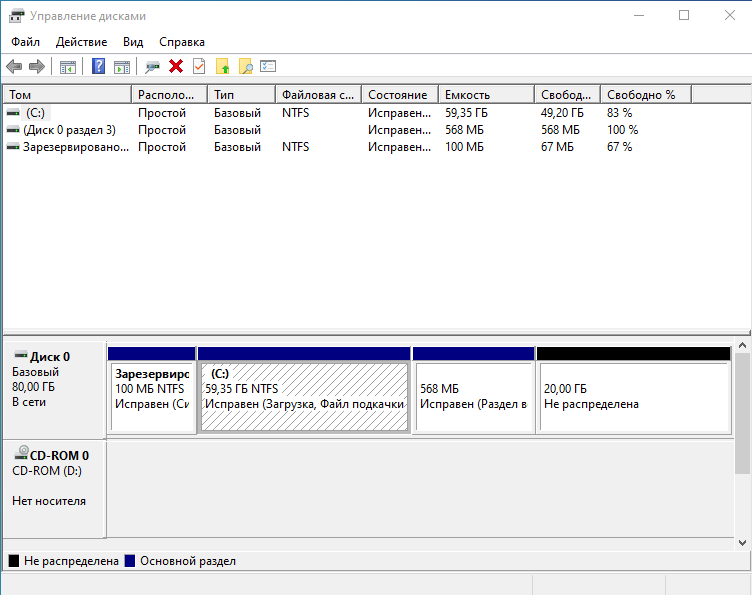The width and height of the screenshot is (752, 595).
Task: Click the yellow icon with green arrow
Action: (x=222, y=67)
